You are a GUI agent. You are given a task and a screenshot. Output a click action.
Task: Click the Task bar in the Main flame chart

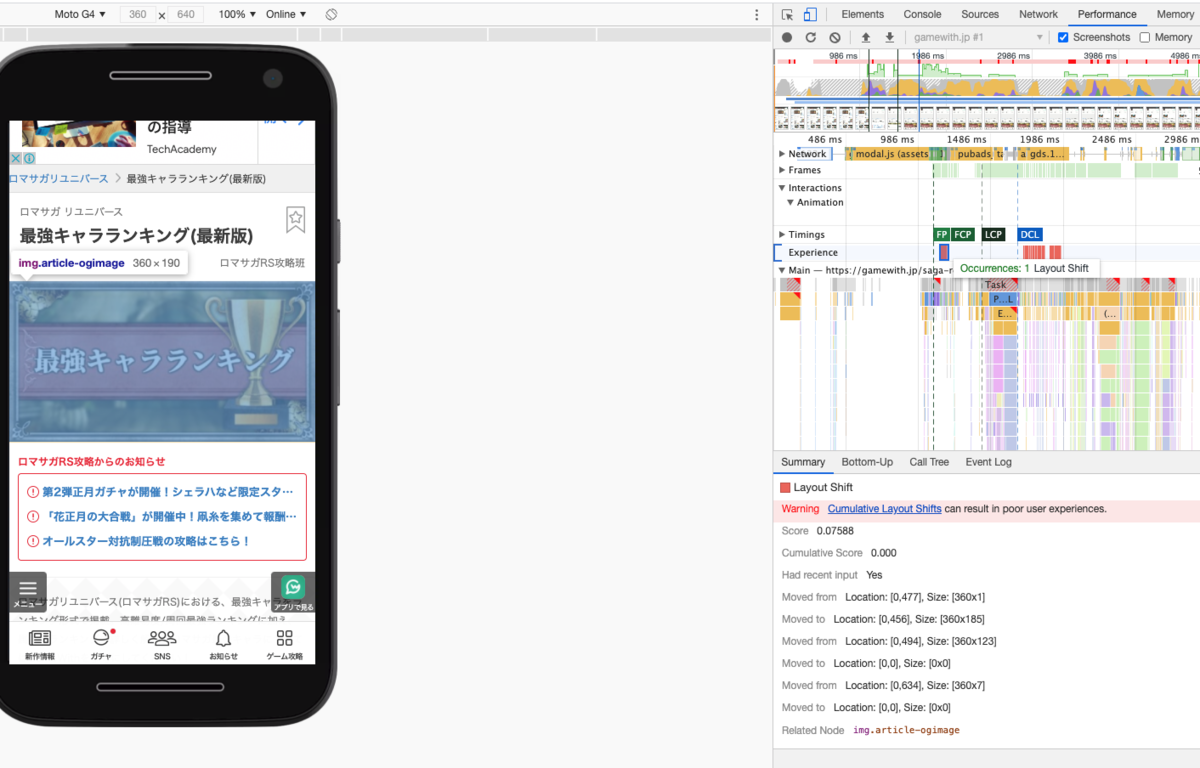pyautogui.click(x=995, y=285)
